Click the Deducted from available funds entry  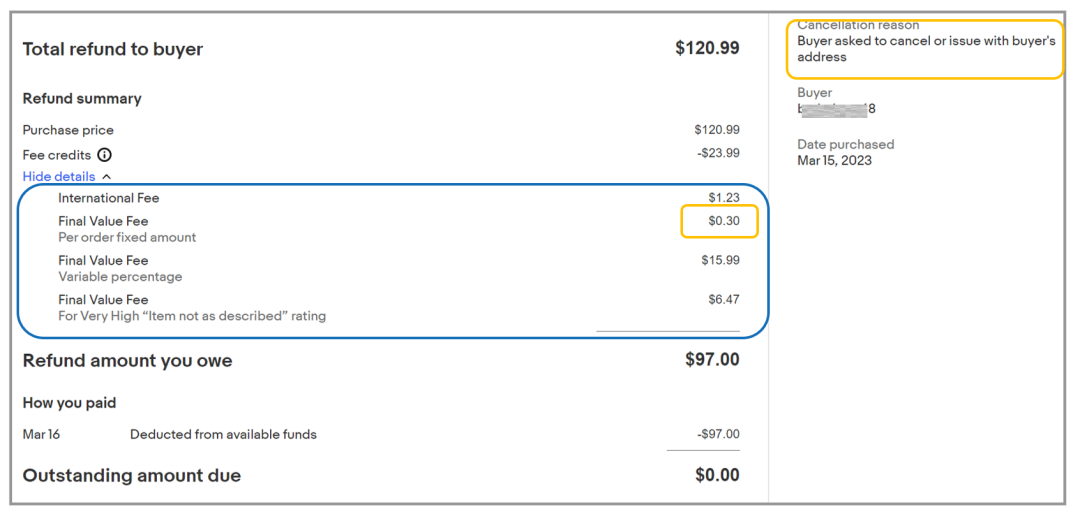click(223, 434)
